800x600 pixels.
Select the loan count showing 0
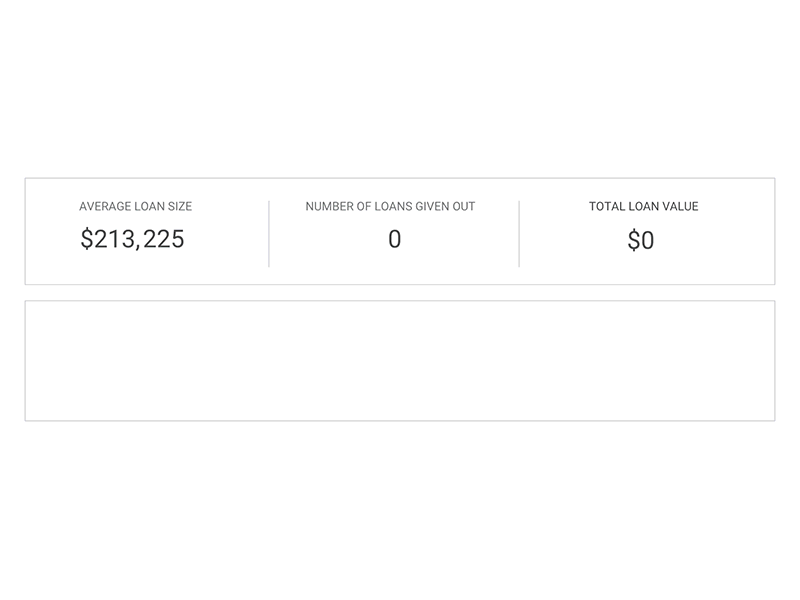pos(392,238)
